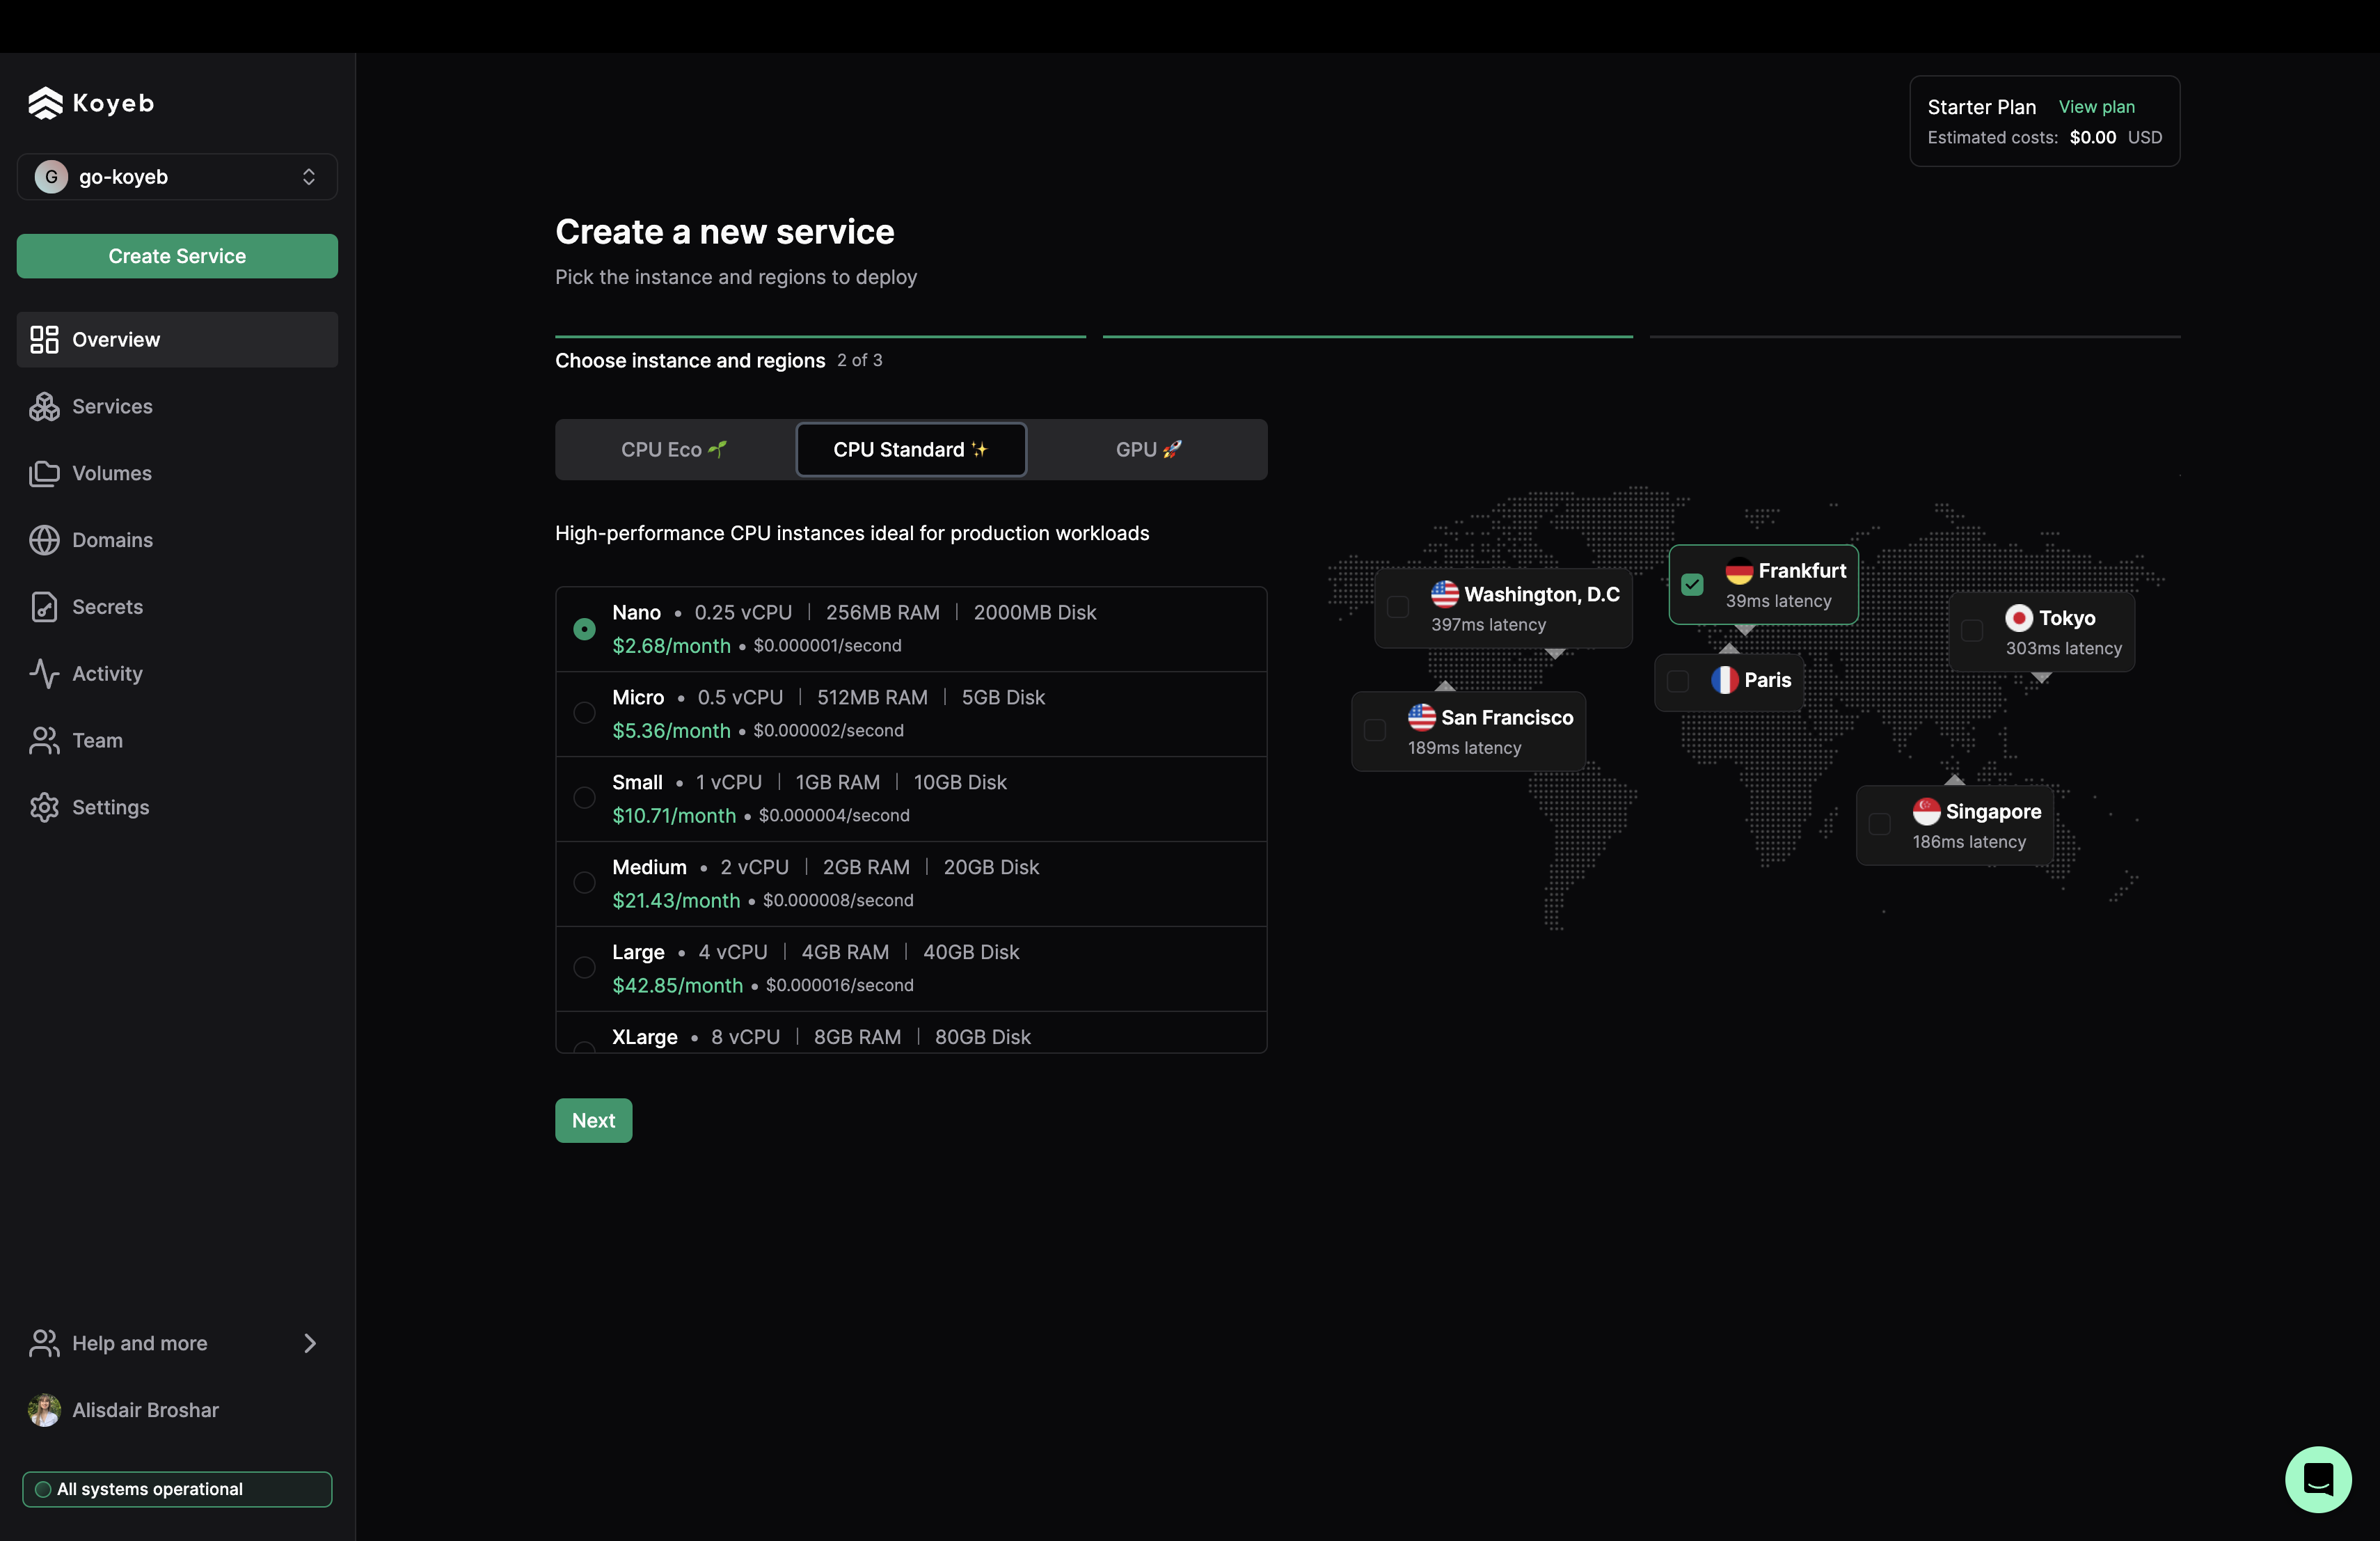Screen dimensions: 2380x1541
Task: Open Alisdair Broshar user menu
Action: click(x=177, y=1410)
